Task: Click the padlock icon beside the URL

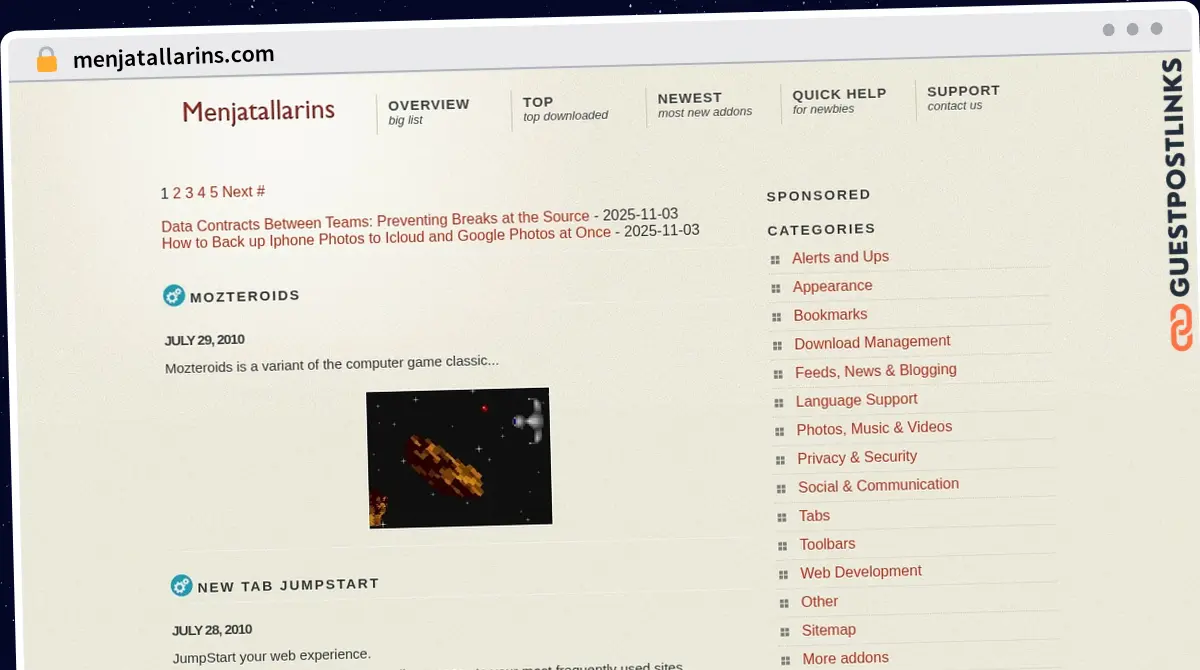Action: point(46,60)
